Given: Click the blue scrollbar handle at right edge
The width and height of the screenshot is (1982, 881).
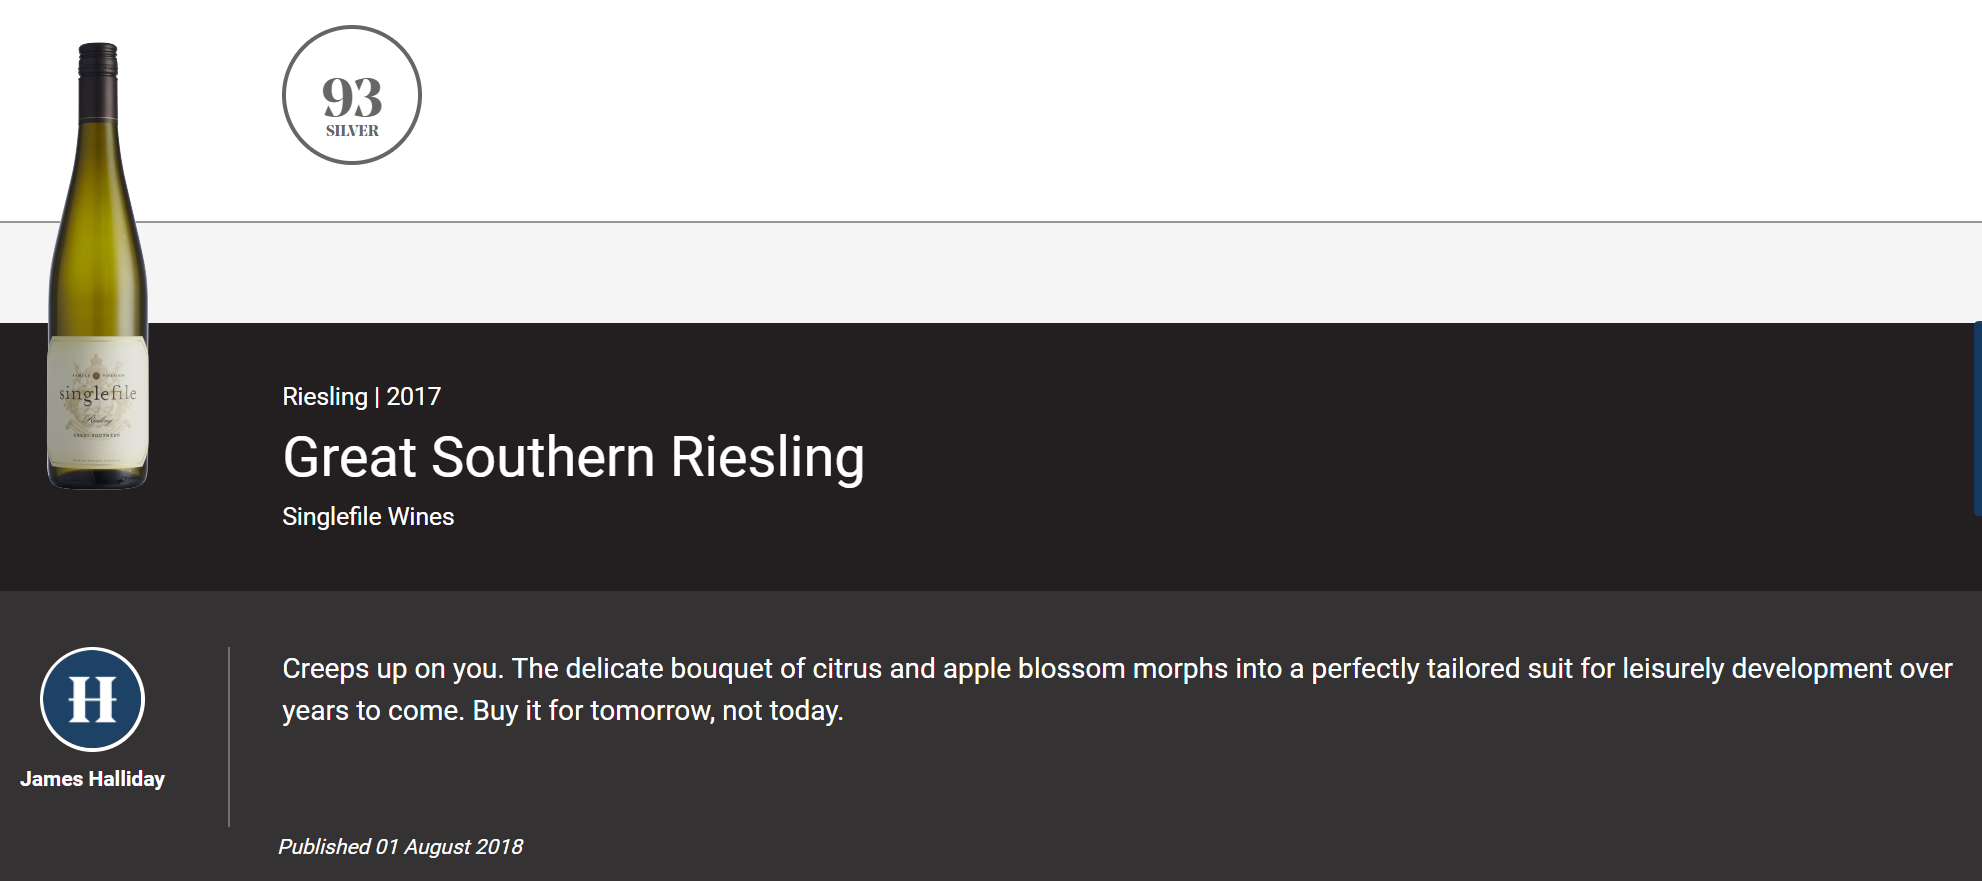Looking at the screenshot, I should point(1978,418).
